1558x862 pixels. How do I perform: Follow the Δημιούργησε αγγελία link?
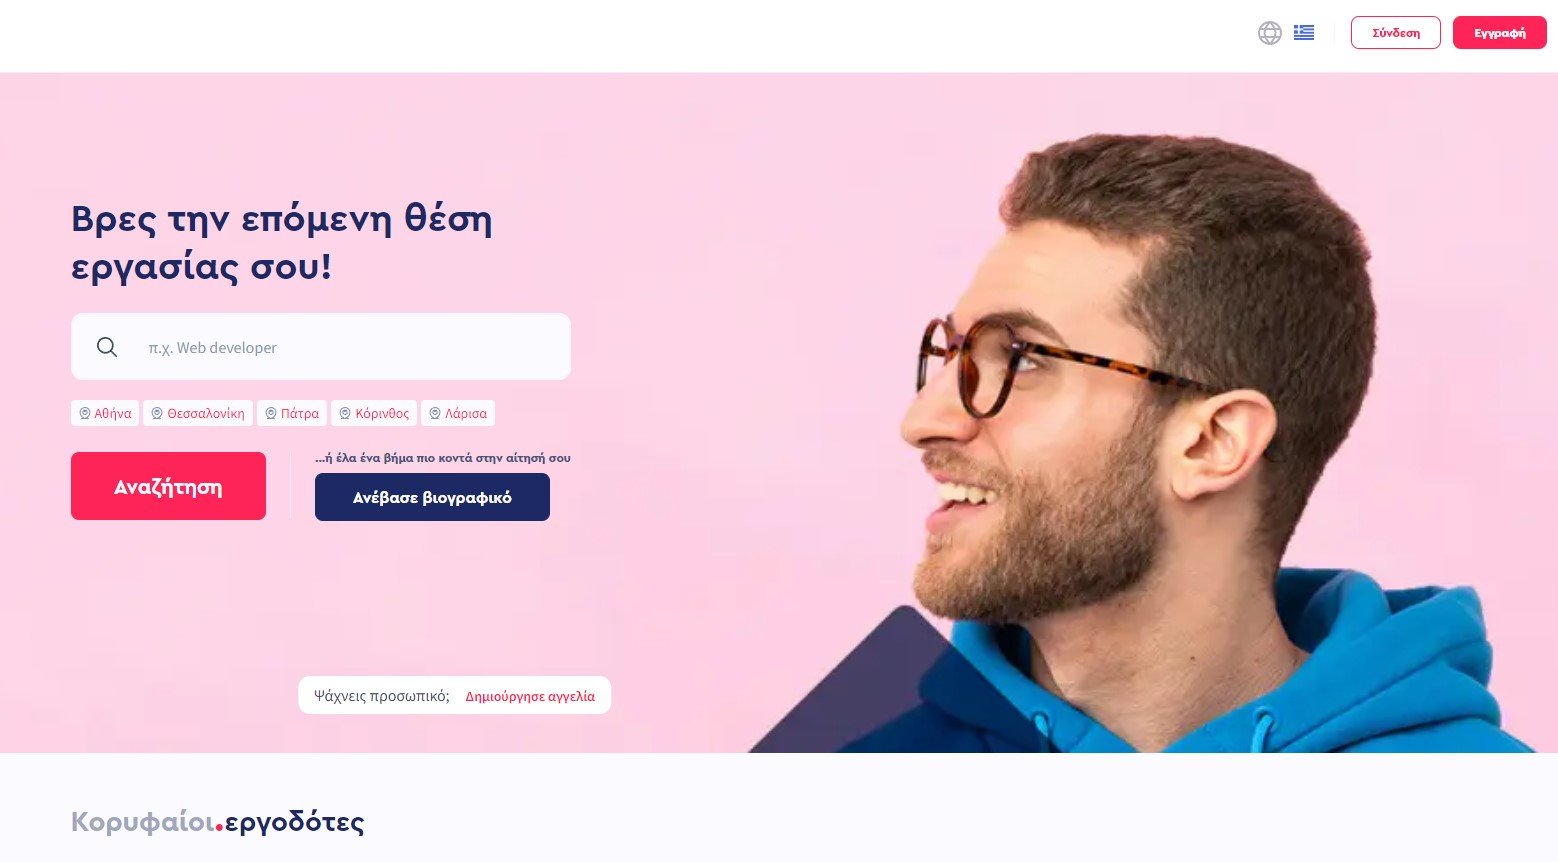(x=530, y=696)
